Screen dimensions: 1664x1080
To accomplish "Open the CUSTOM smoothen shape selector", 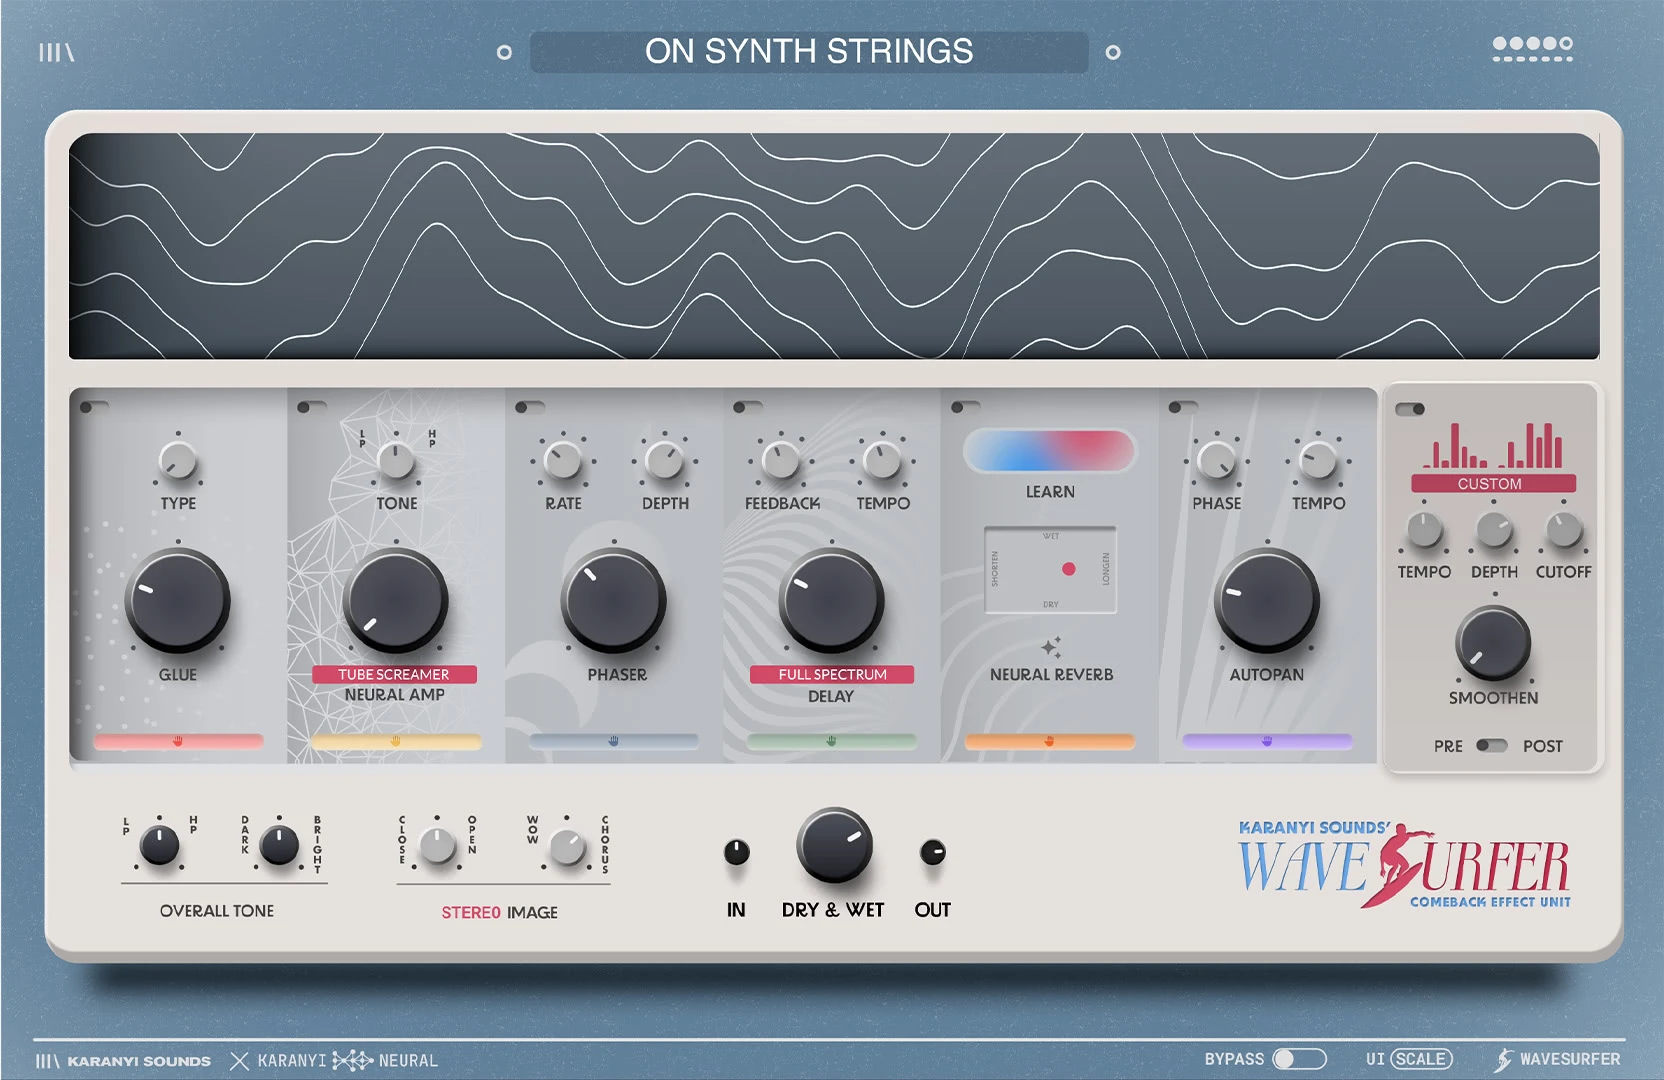I will pos(1493,483).
